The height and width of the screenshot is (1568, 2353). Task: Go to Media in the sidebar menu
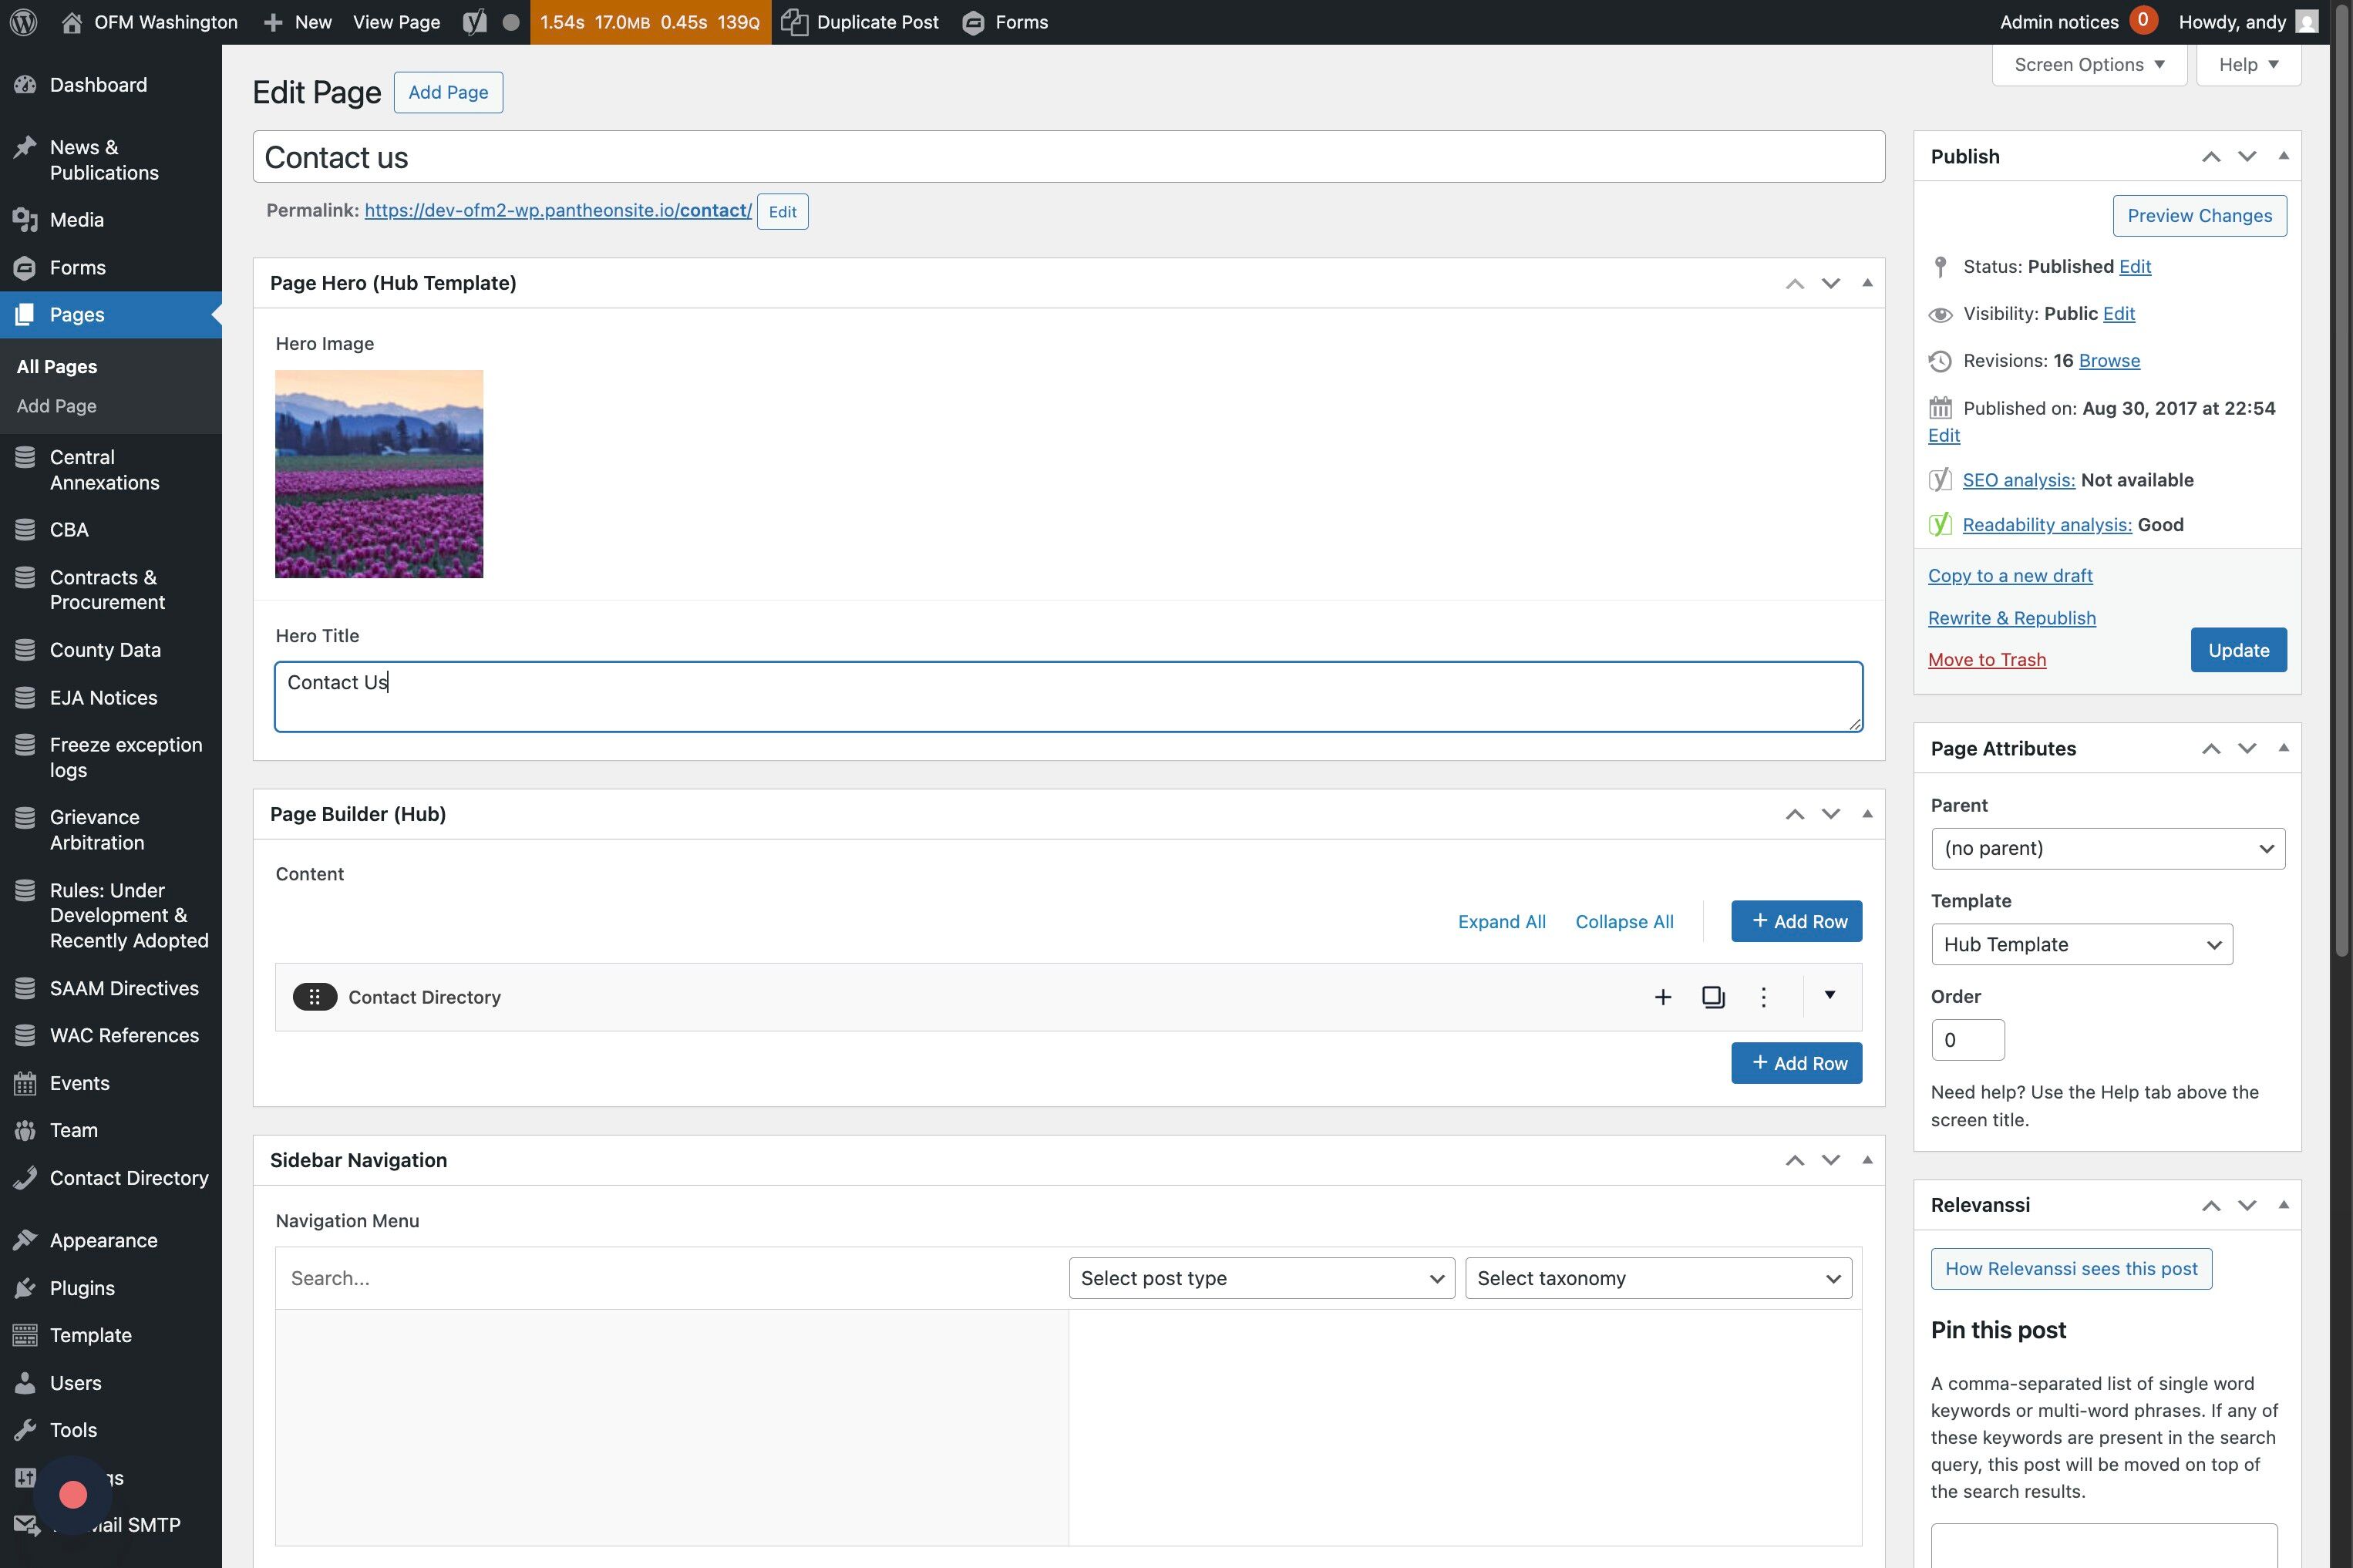point(77,220)
